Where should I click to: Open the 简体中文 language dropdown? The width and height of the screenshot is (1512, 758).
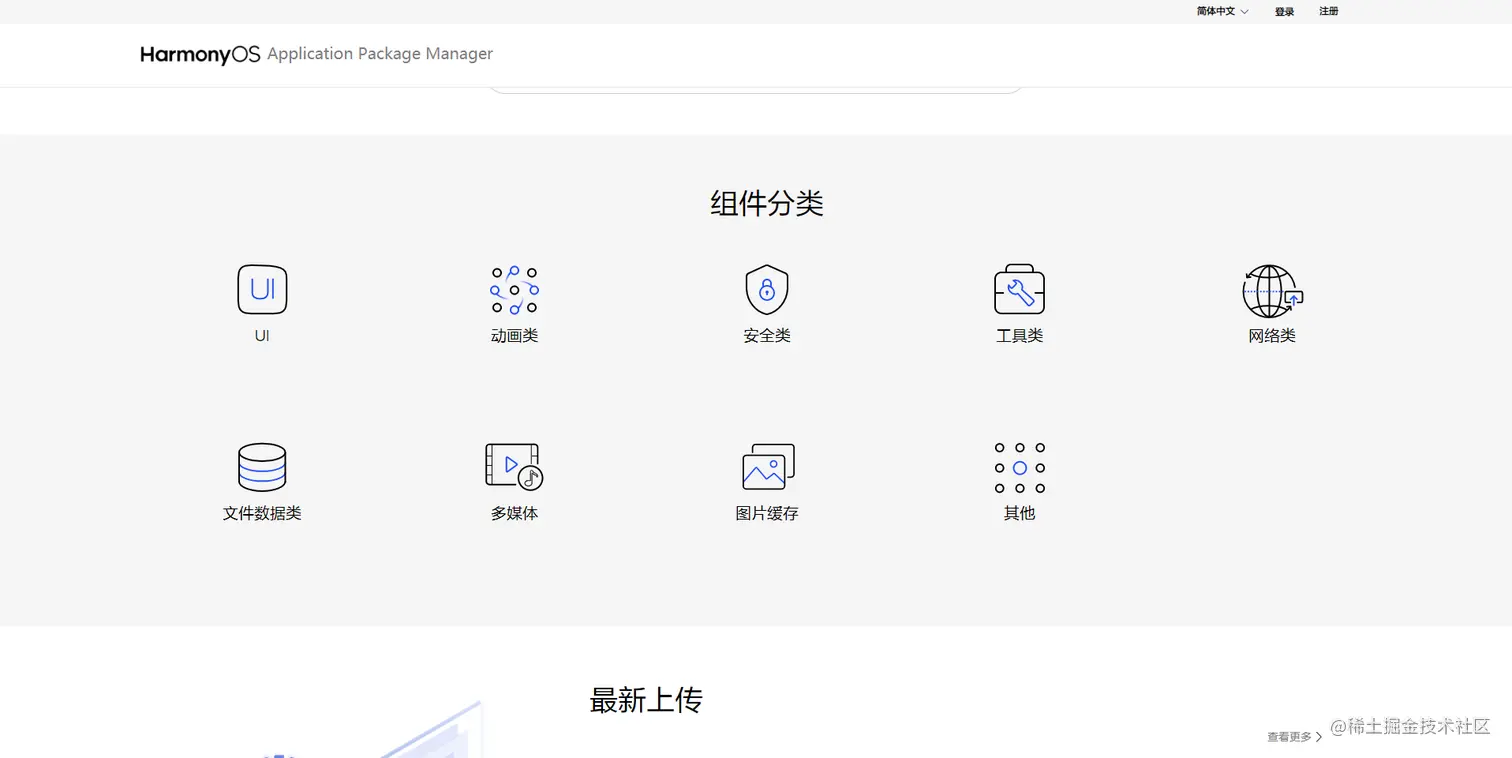tap(1220, 11)
